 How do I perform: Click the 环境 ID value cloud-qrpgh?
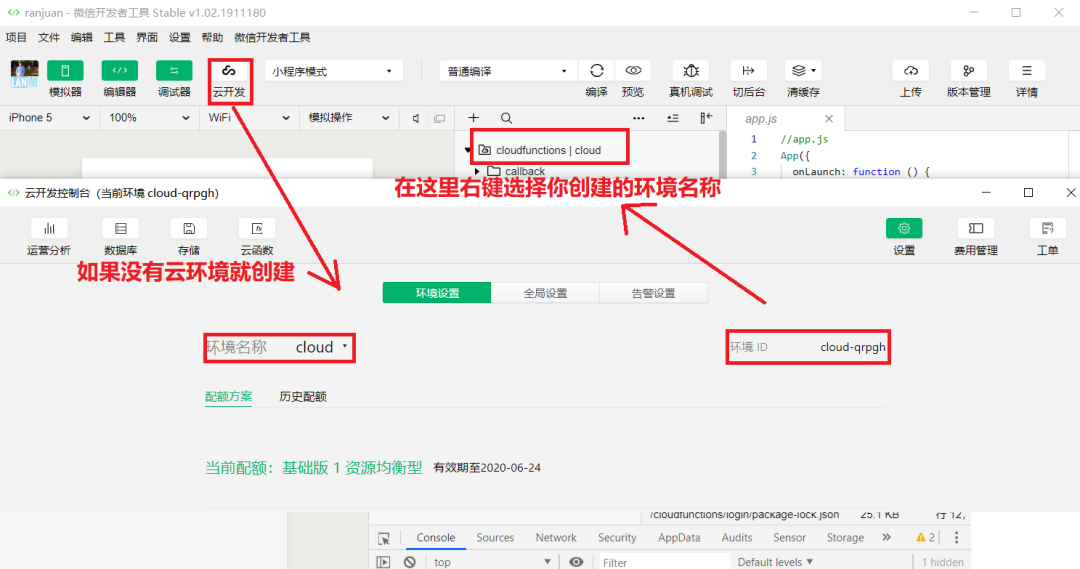tap(853, 347)
